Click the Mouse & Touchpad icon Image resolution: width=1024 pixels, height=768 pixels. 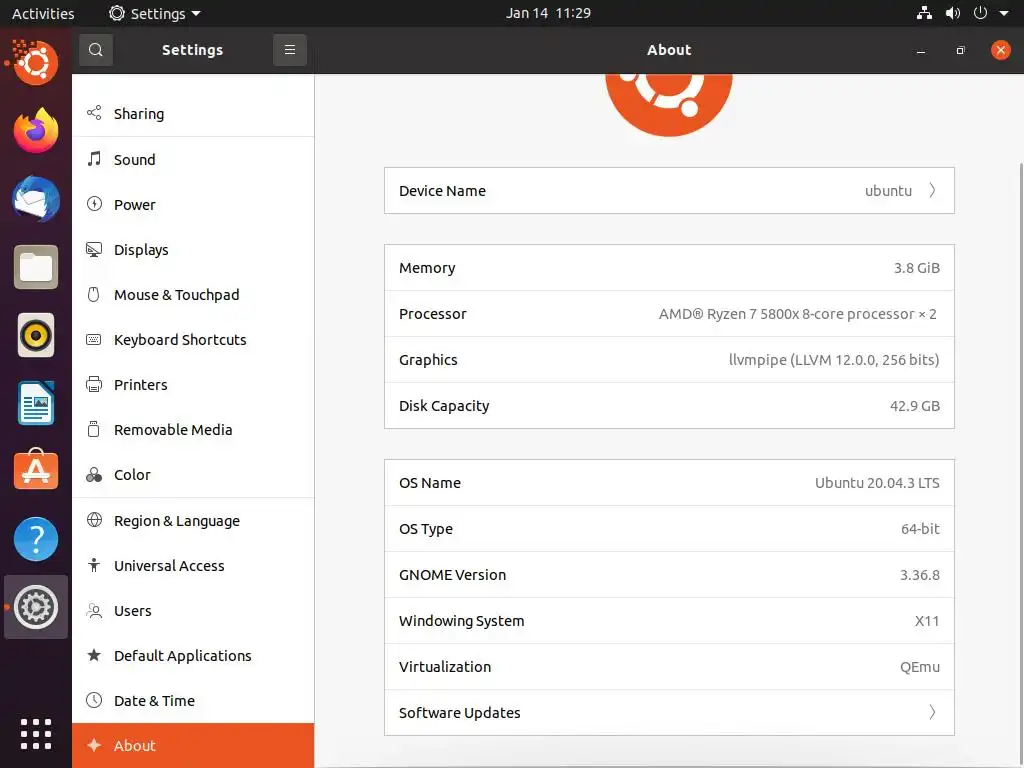[94, 295]
